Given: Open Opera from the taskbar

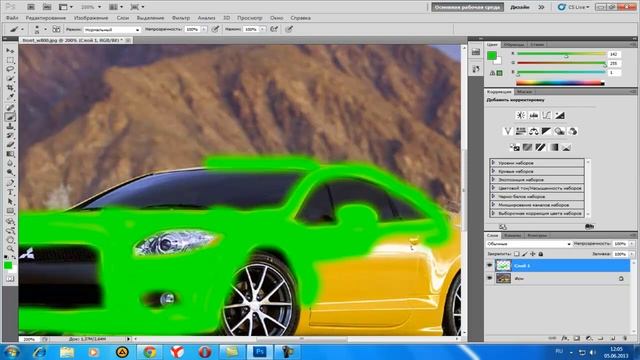Looking at the screenshot, I should pos(205,352).
